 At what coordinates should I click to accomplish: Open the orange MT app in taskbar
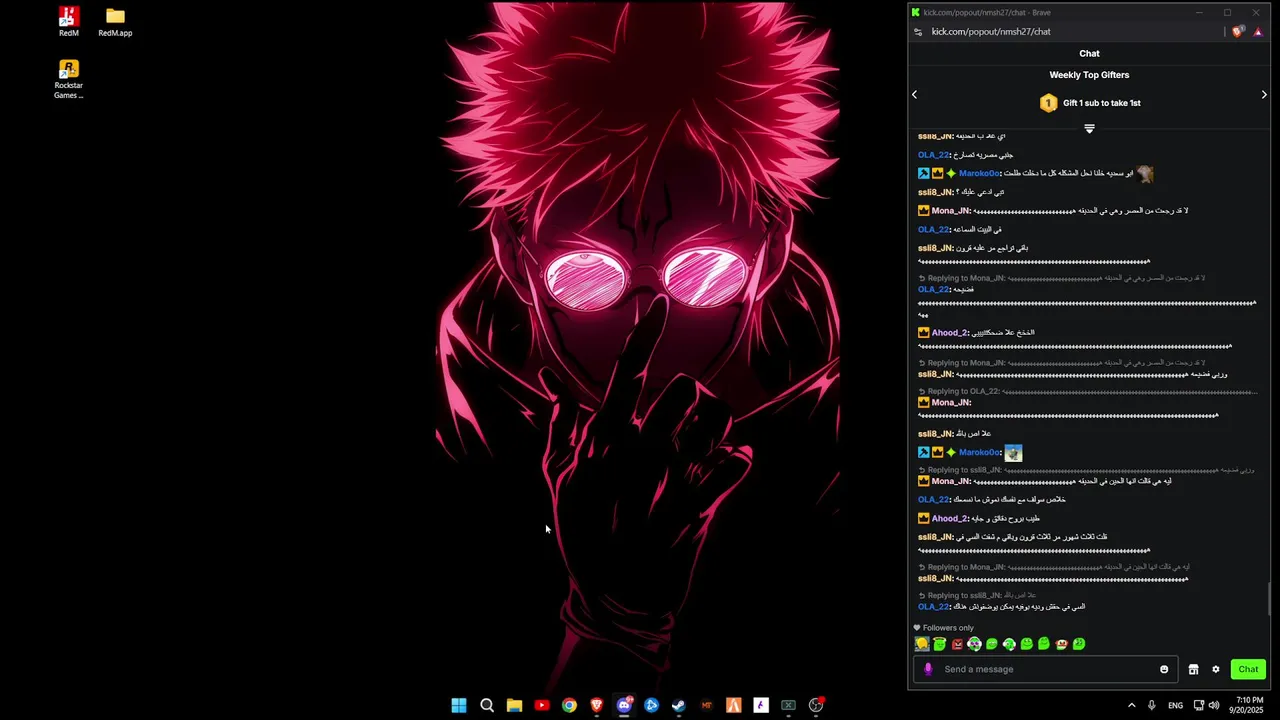point(707,705)
